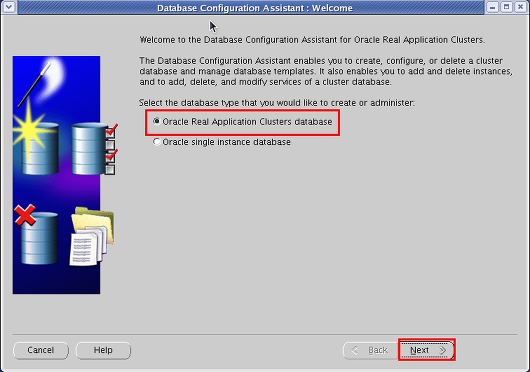Click the Next button
The width and height of the screenshot is (530, 372).
(x=427, y=350)
